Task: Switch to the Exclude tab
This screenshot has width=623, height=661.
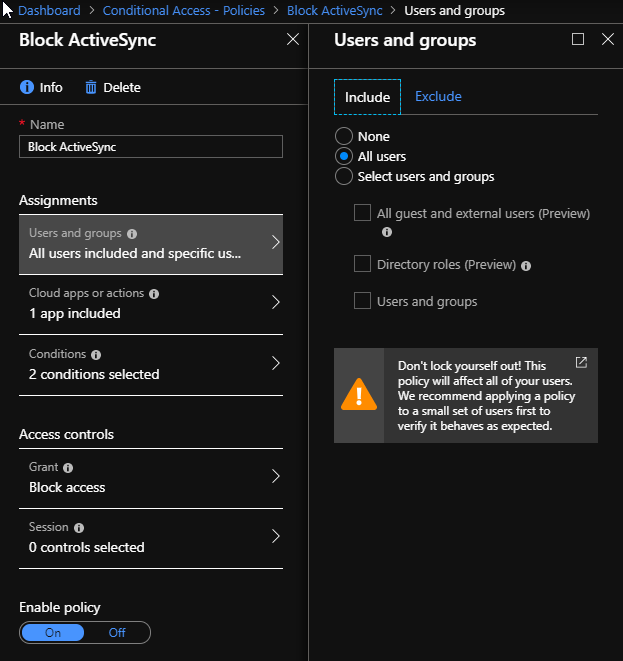Action: [x=438, y=97]
